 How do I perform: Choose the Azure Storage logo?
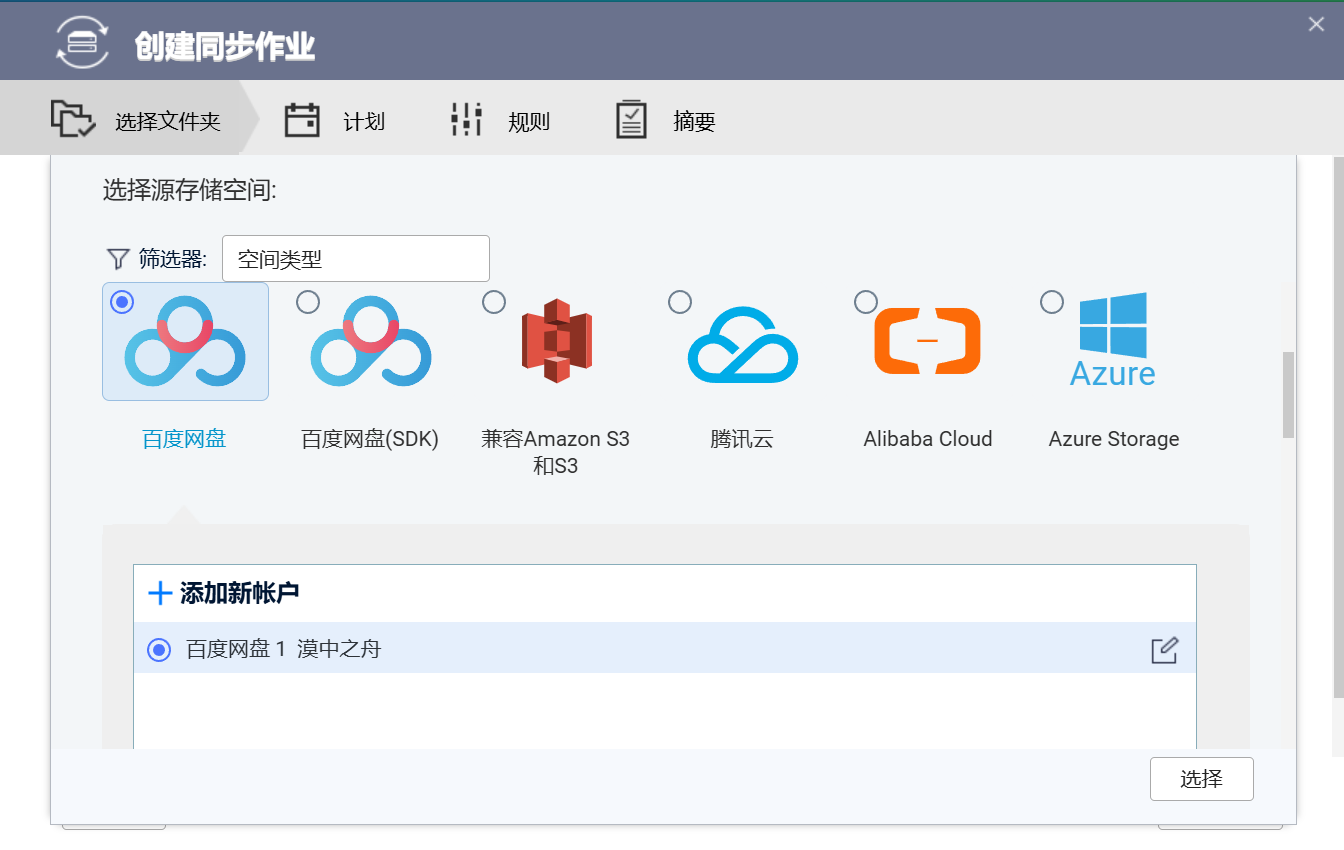click(1113, 340)
